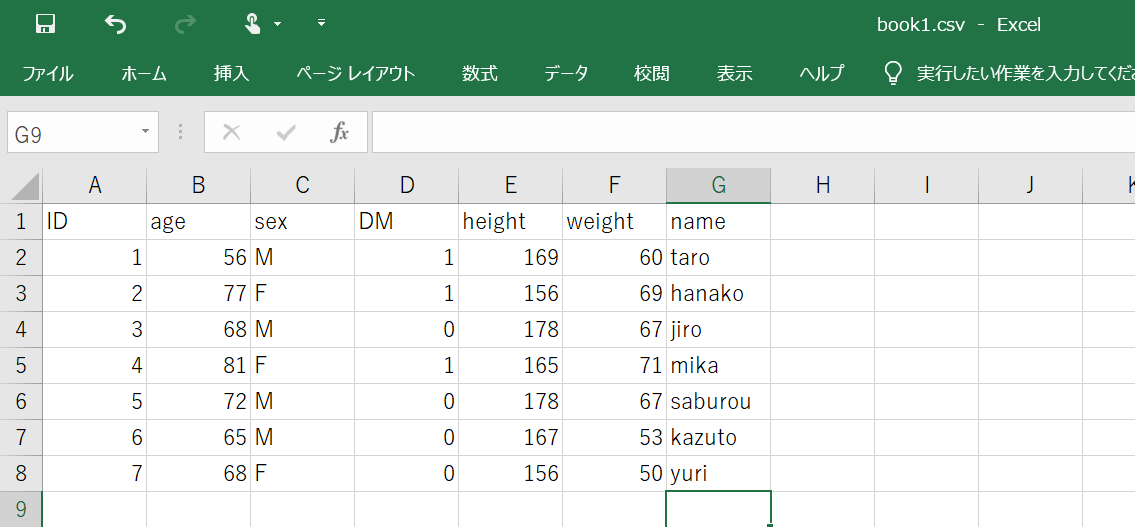The width and height of the screenshot is (1135, 527).
Task: Open Customize Quick Access Toolbar dropdown
Action: click(321, 23)
